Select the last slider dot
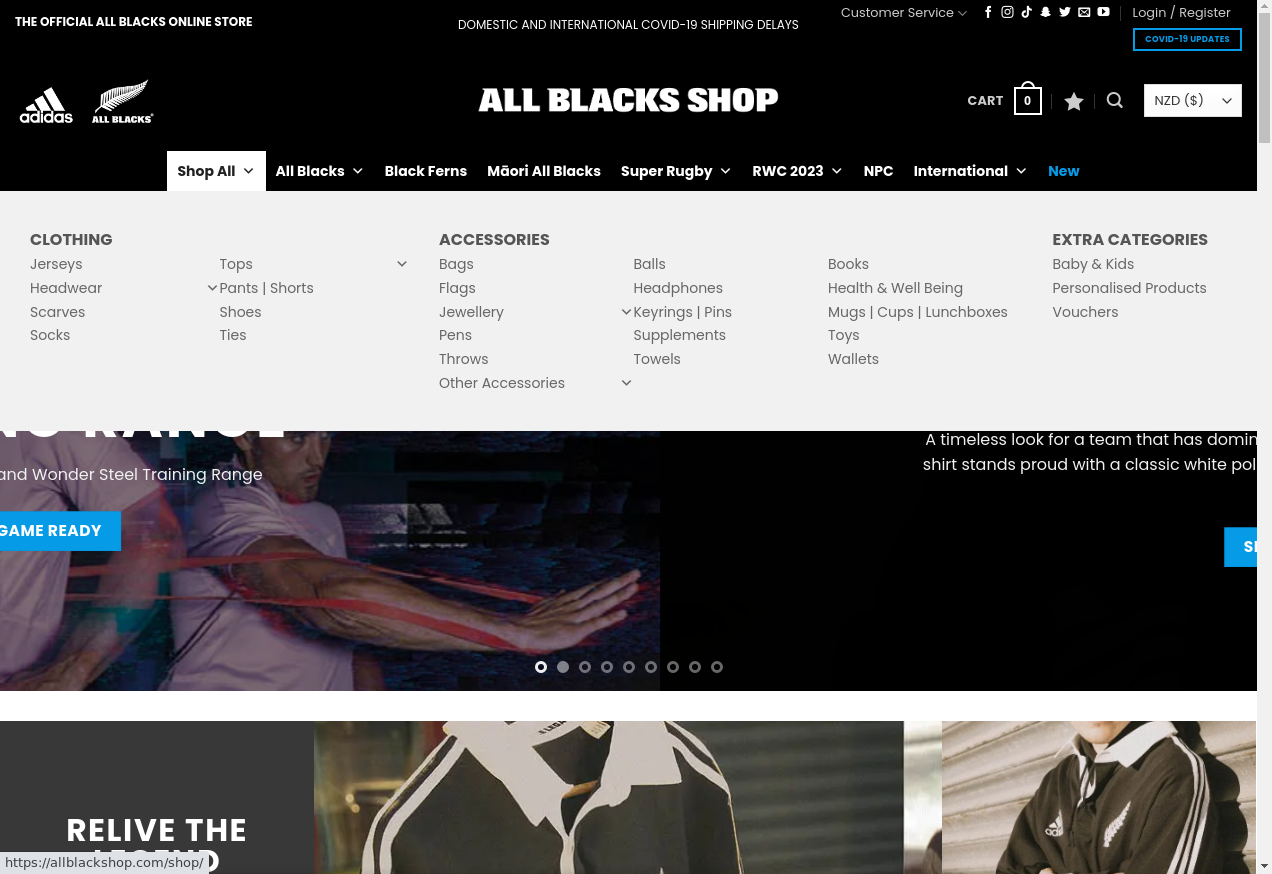This screenshot has width=1272, height=874. (x=717, y=667)
